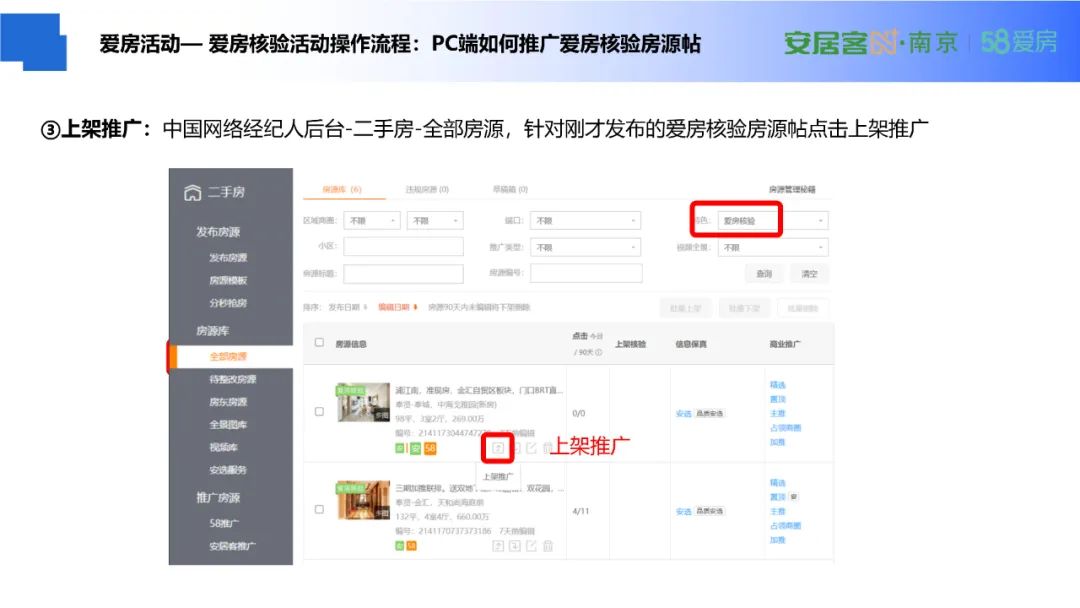1080x608 pixels.
Task: Click the edit icon for the 269.00万 listing
Action: click(x=531, y=448)
